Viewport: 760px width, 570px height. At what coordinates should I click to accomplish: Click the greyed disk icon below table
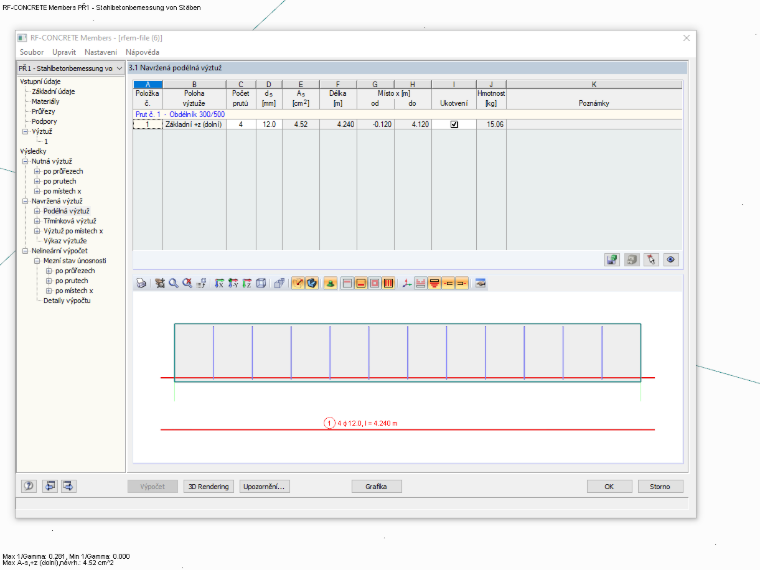[x=632, y=260]
